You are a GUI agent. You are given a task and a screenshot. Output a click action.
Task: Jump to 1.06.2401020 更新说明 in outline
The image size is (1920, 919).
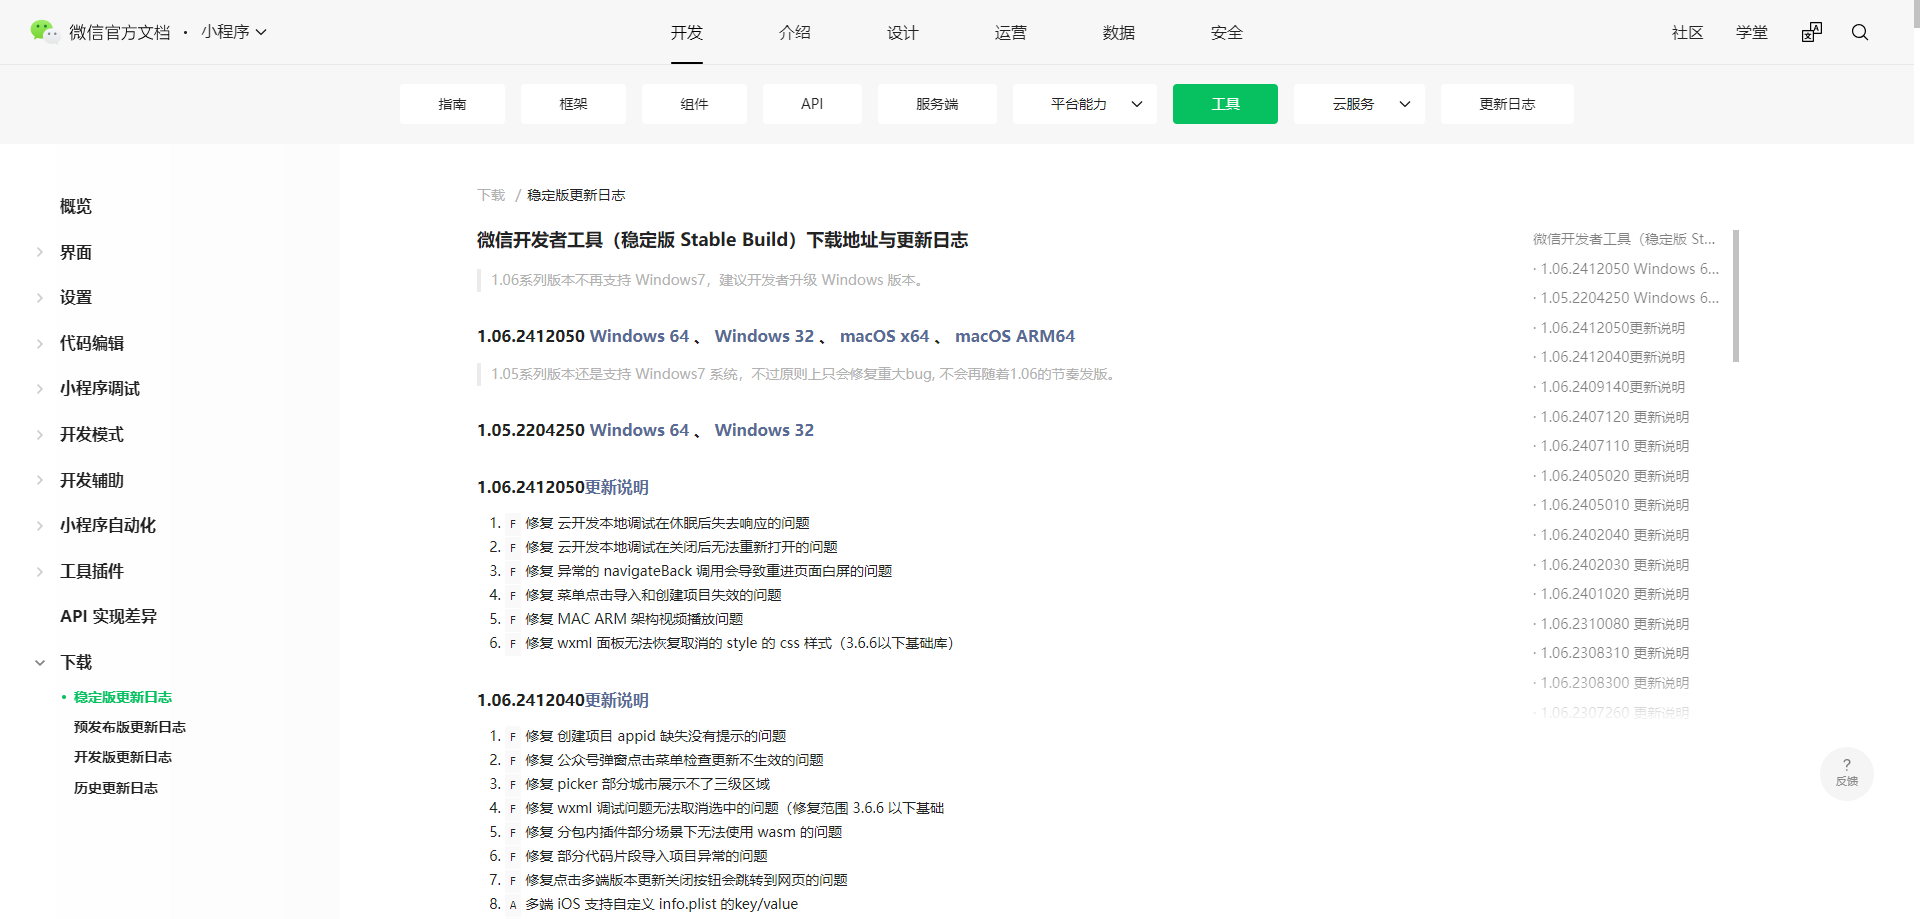pyautogui.click(x=1614, y=594)
